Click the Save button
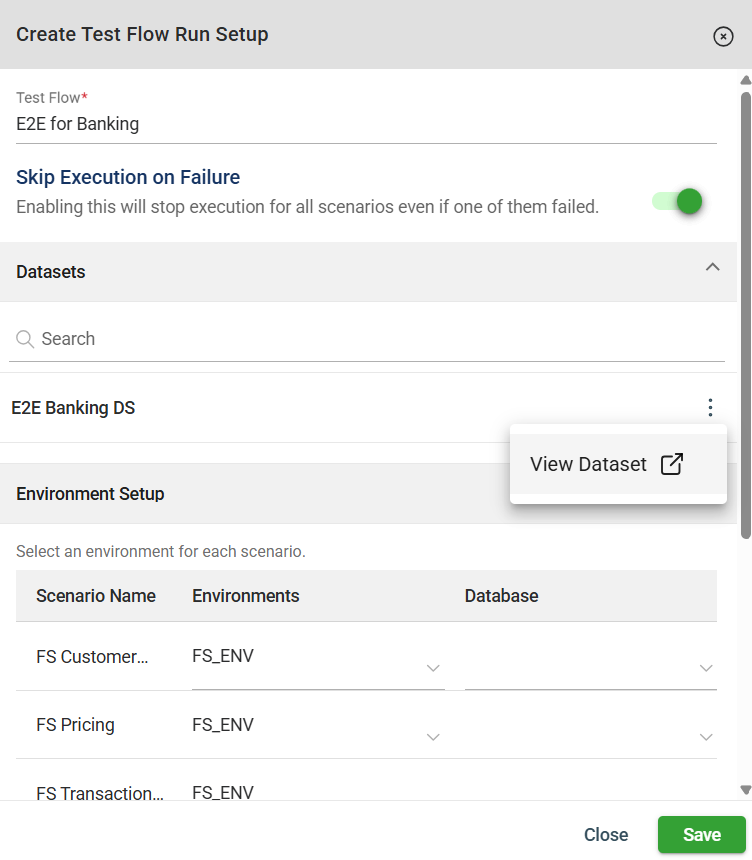 point(701,835)
